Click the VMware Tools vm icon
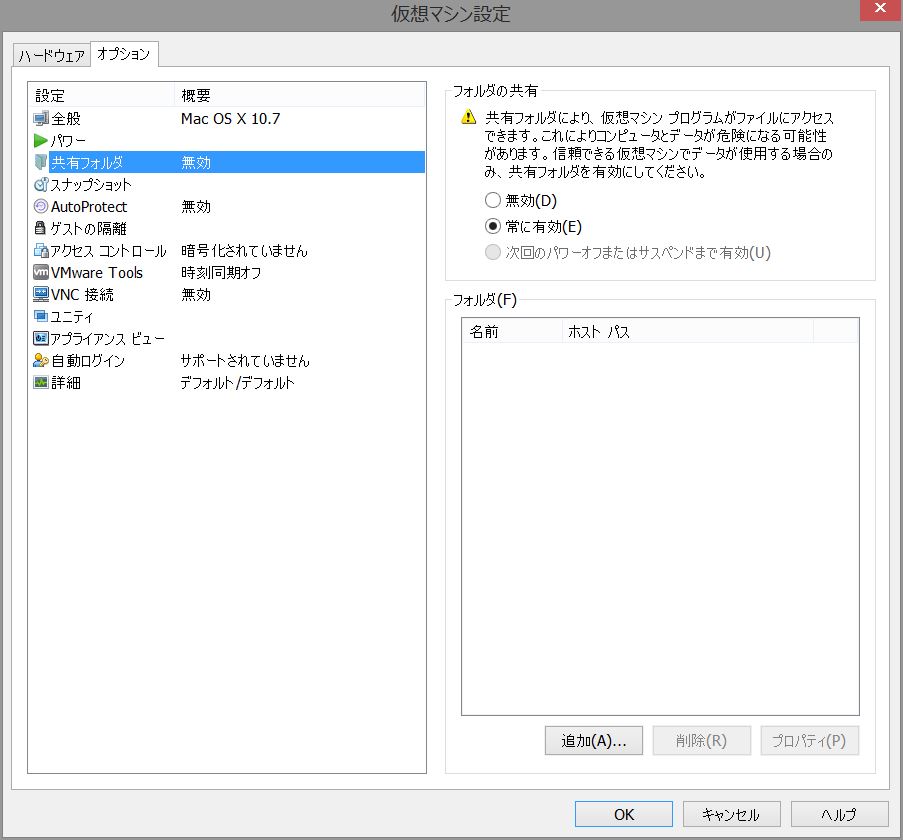 pyautogui.click(x=41, y=272)
